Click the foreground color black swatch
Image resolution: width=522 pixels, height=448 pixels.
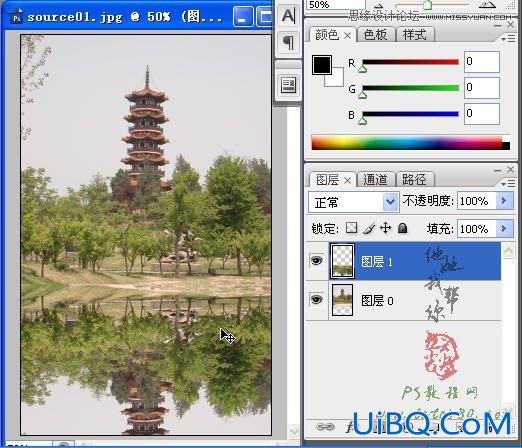click(x=322, y=65)
